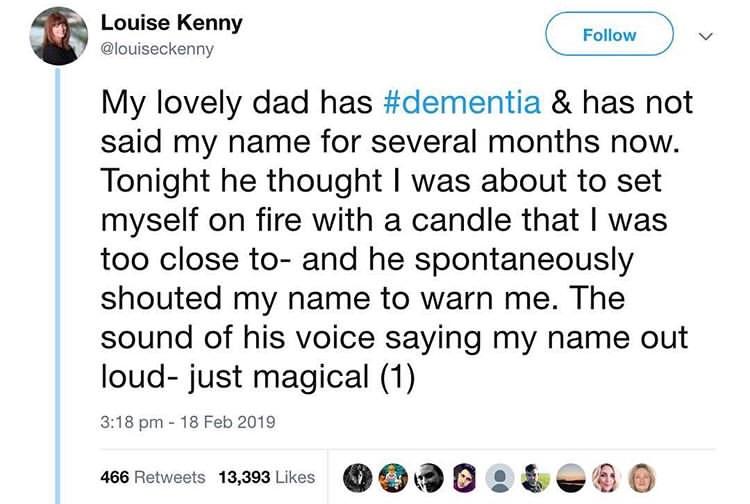View the 466 Retweets list
Viewport: 750px width, 504px height.
152,477
